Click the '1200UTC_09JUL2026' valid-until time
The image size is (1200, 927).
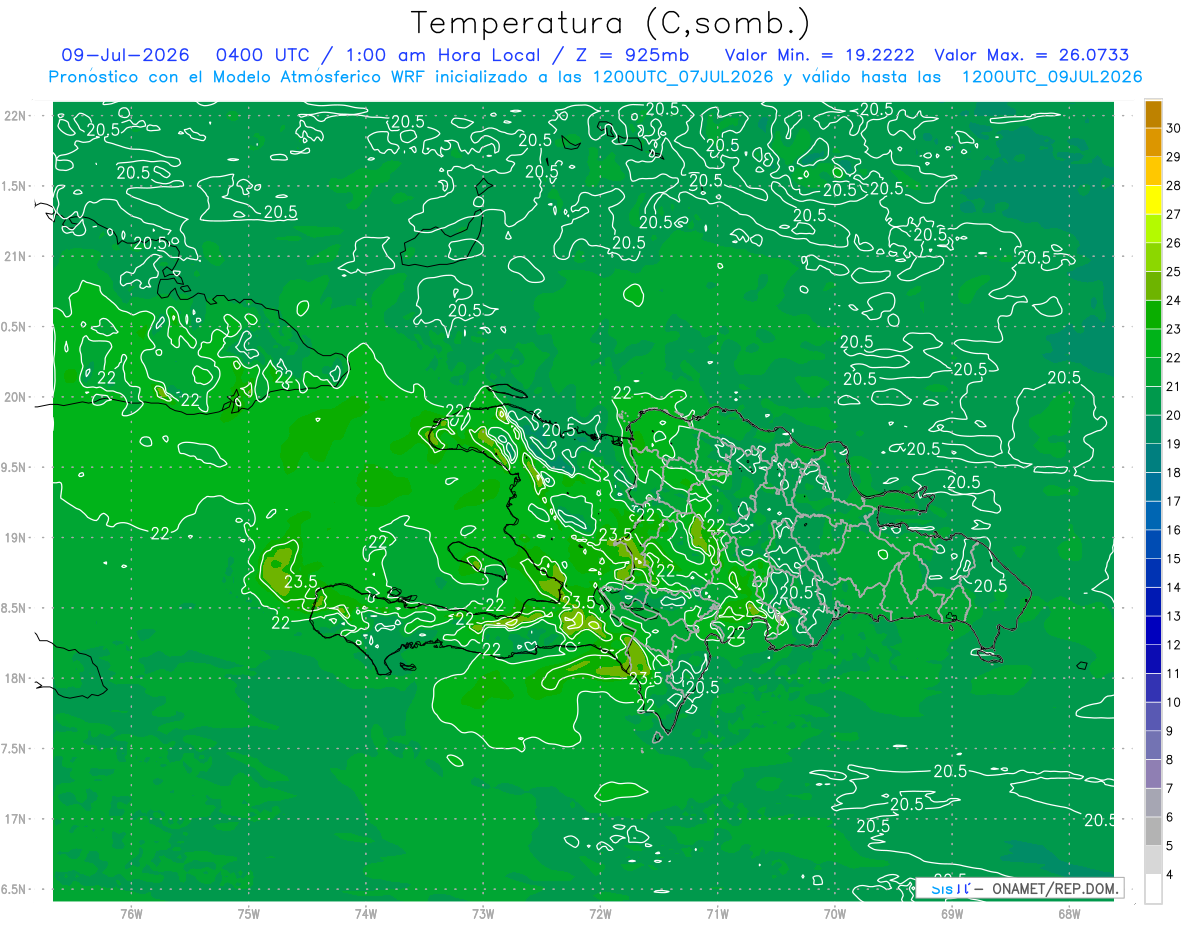coord(1051,77)
